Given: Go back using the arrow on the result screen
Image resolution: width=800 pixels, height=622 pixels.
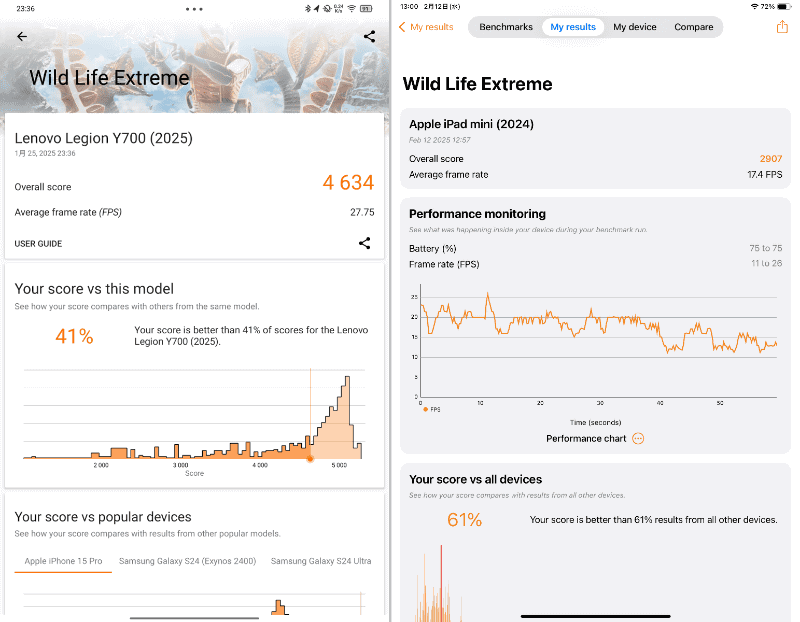Looking at the screenshot, I should (x=21, y=36).
